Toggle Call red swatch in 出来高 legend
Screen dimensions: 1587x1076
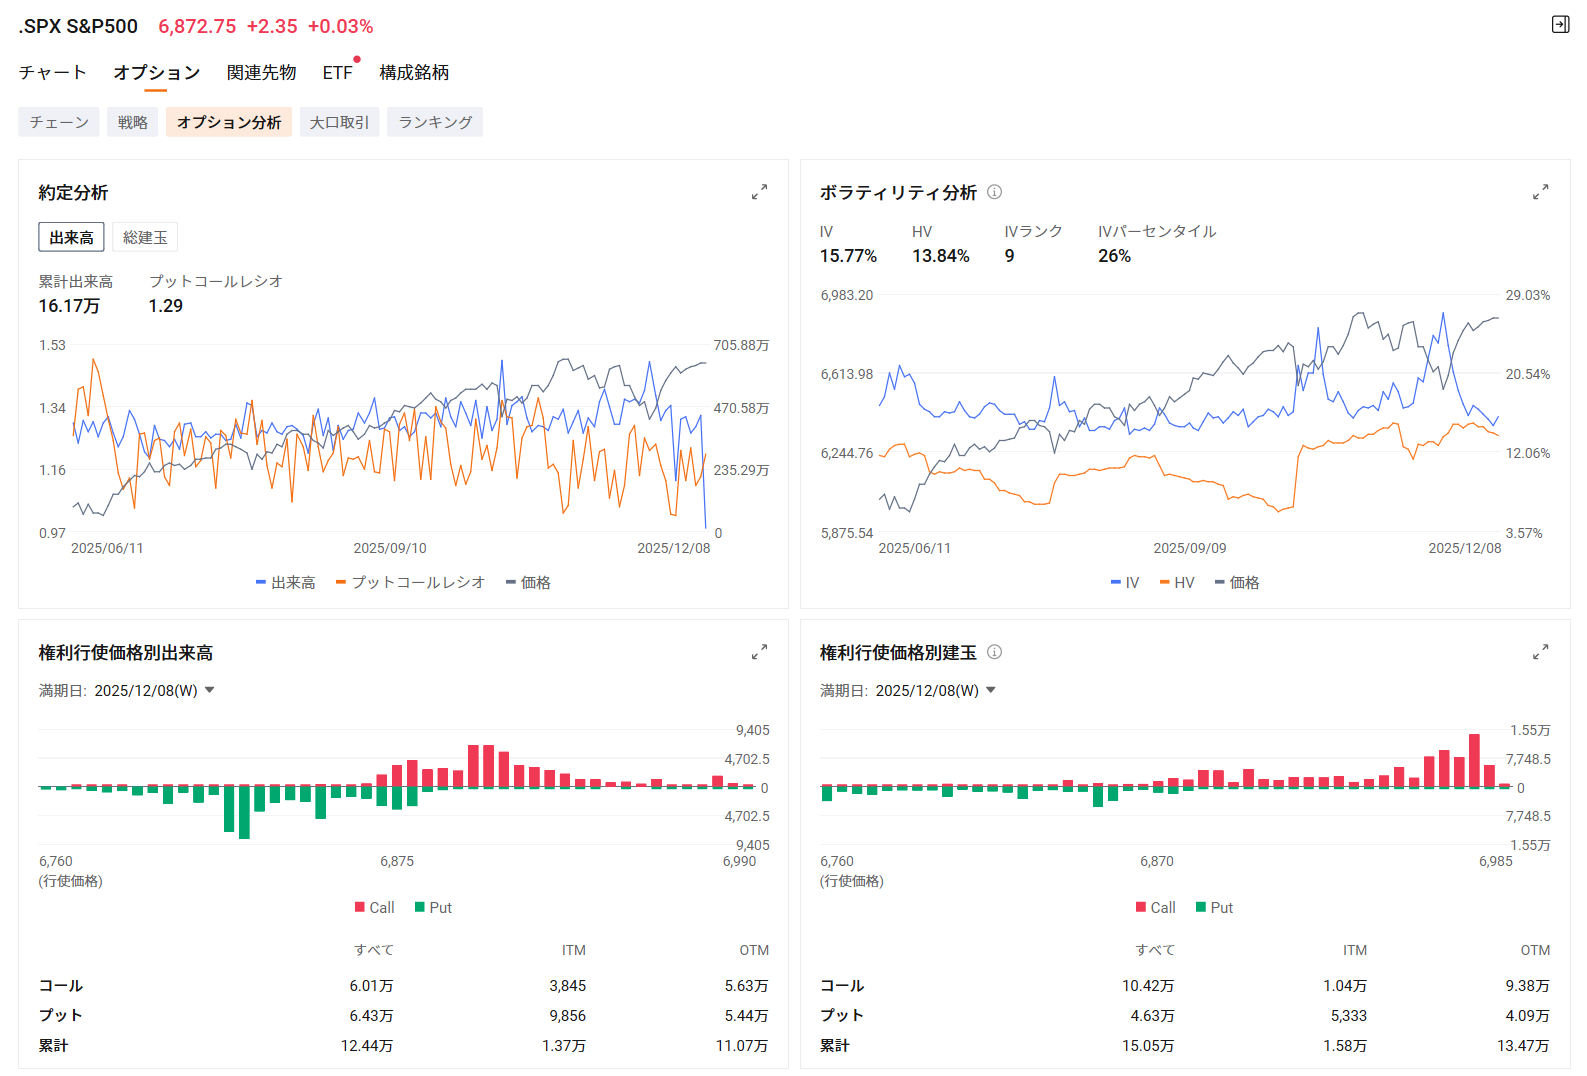tap(360, 907)
